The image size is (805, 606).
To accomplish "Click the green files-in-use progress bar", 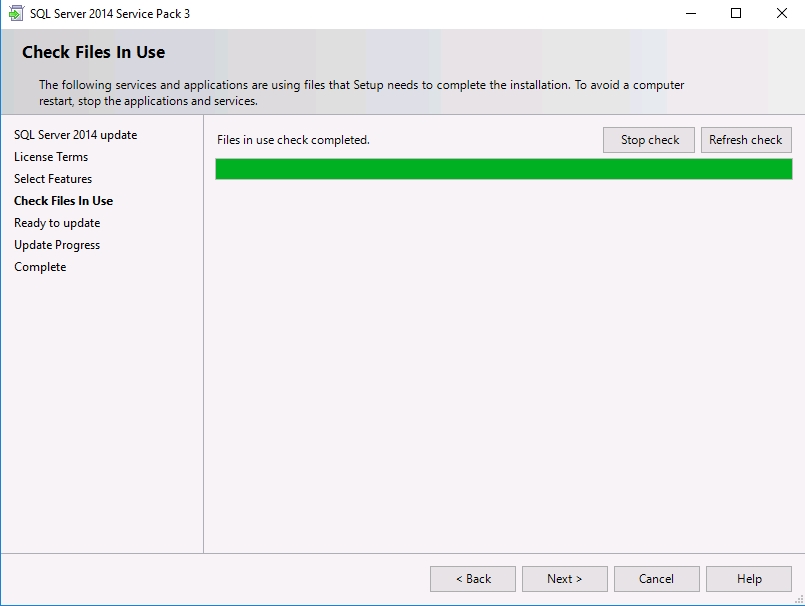I will coord(504,169).
